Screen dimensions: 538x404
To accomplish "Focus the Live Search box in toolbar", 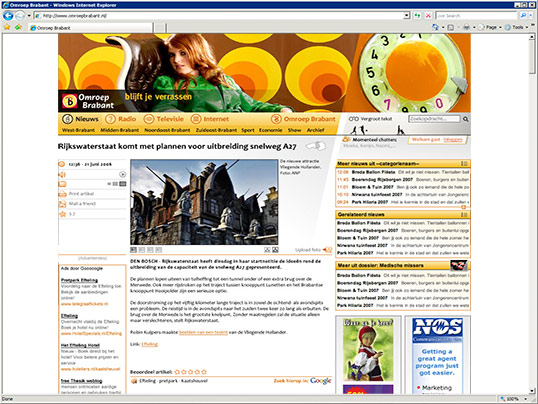I will tap(477, 15).
